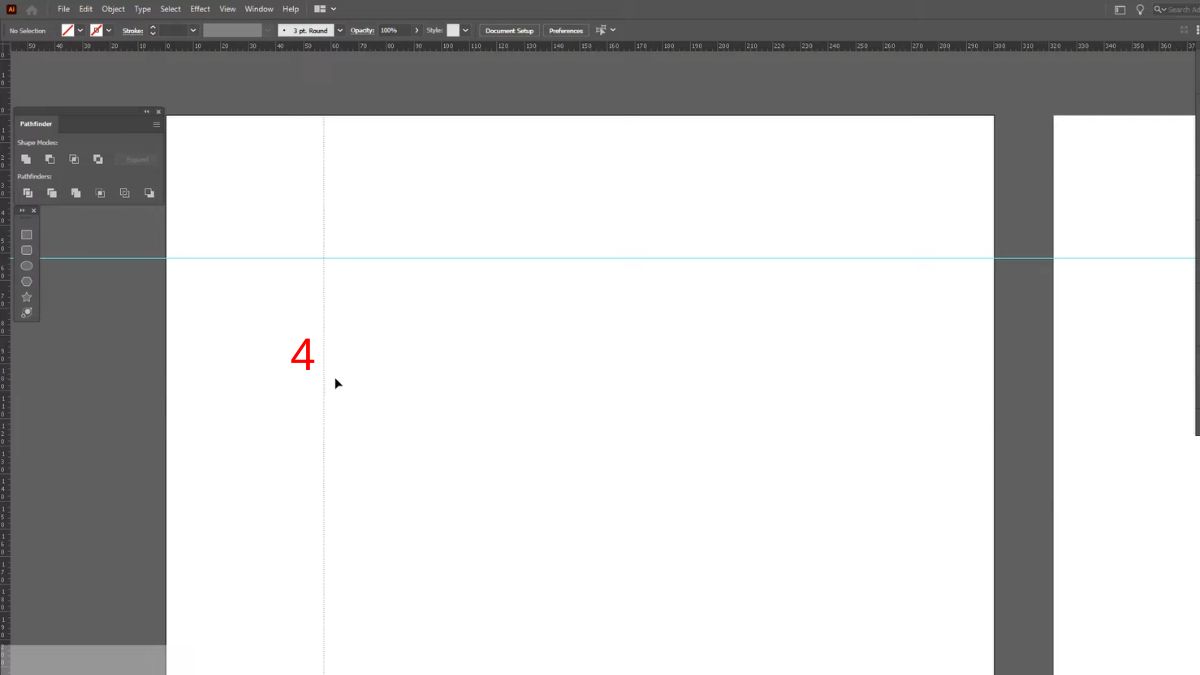Open the Select menu

pyautogui.click(x=171, y=9)
